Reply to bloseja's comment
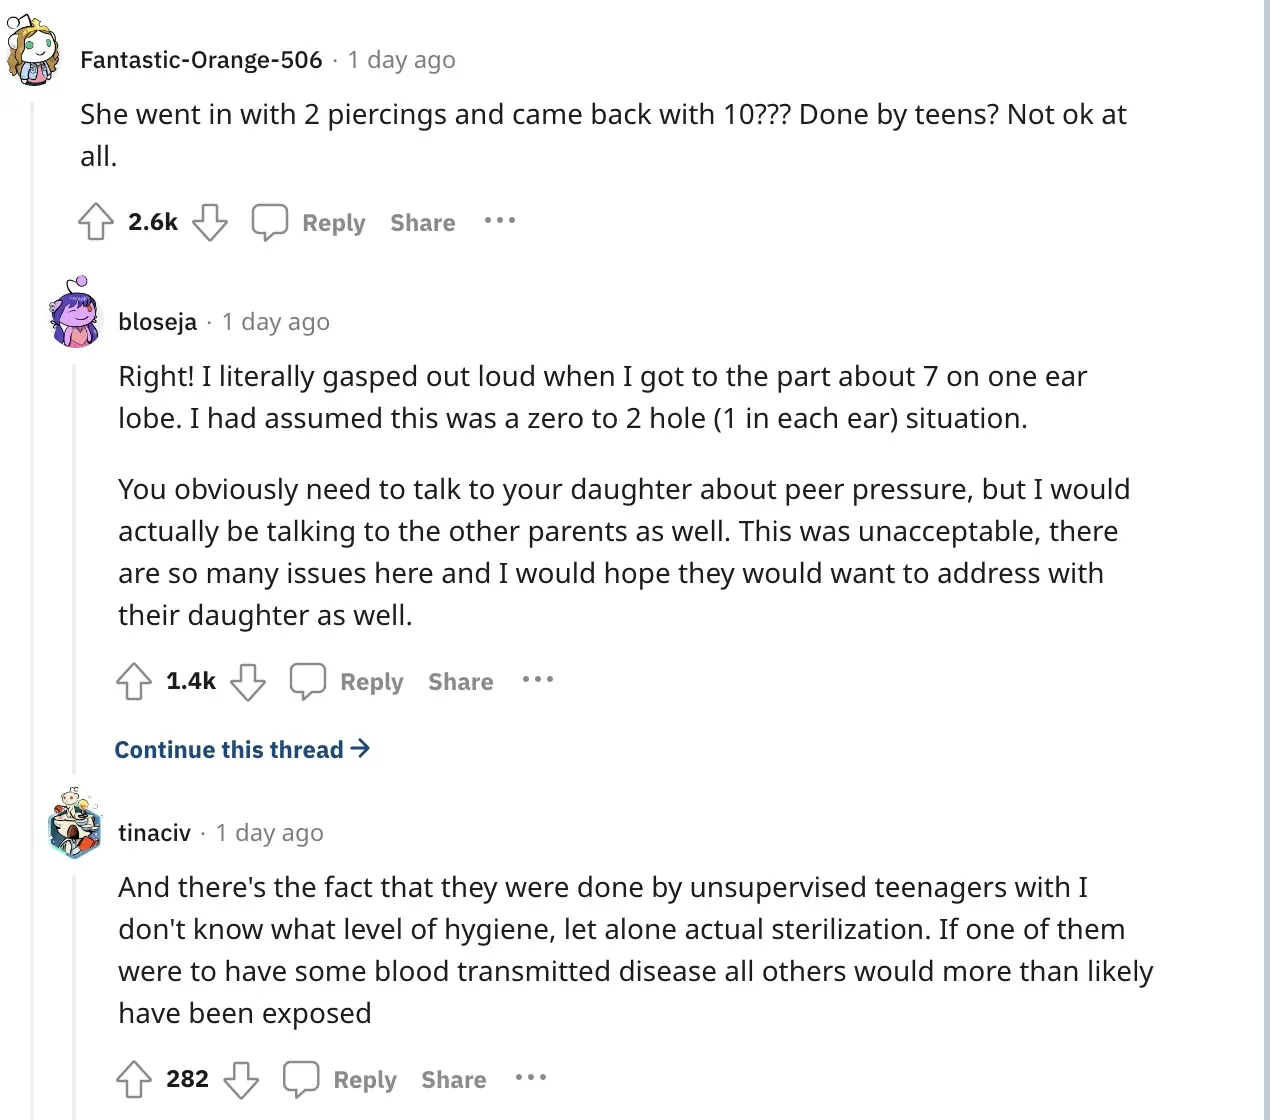The image size is (1270, 1120). [347, 682]
